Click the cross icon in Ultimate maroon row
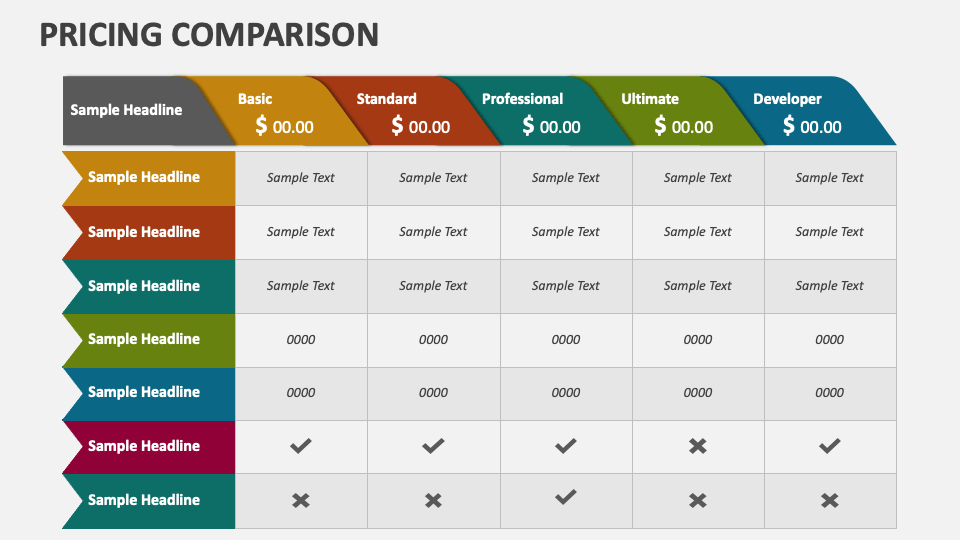960x540 pixels. [x=697, y=446]
